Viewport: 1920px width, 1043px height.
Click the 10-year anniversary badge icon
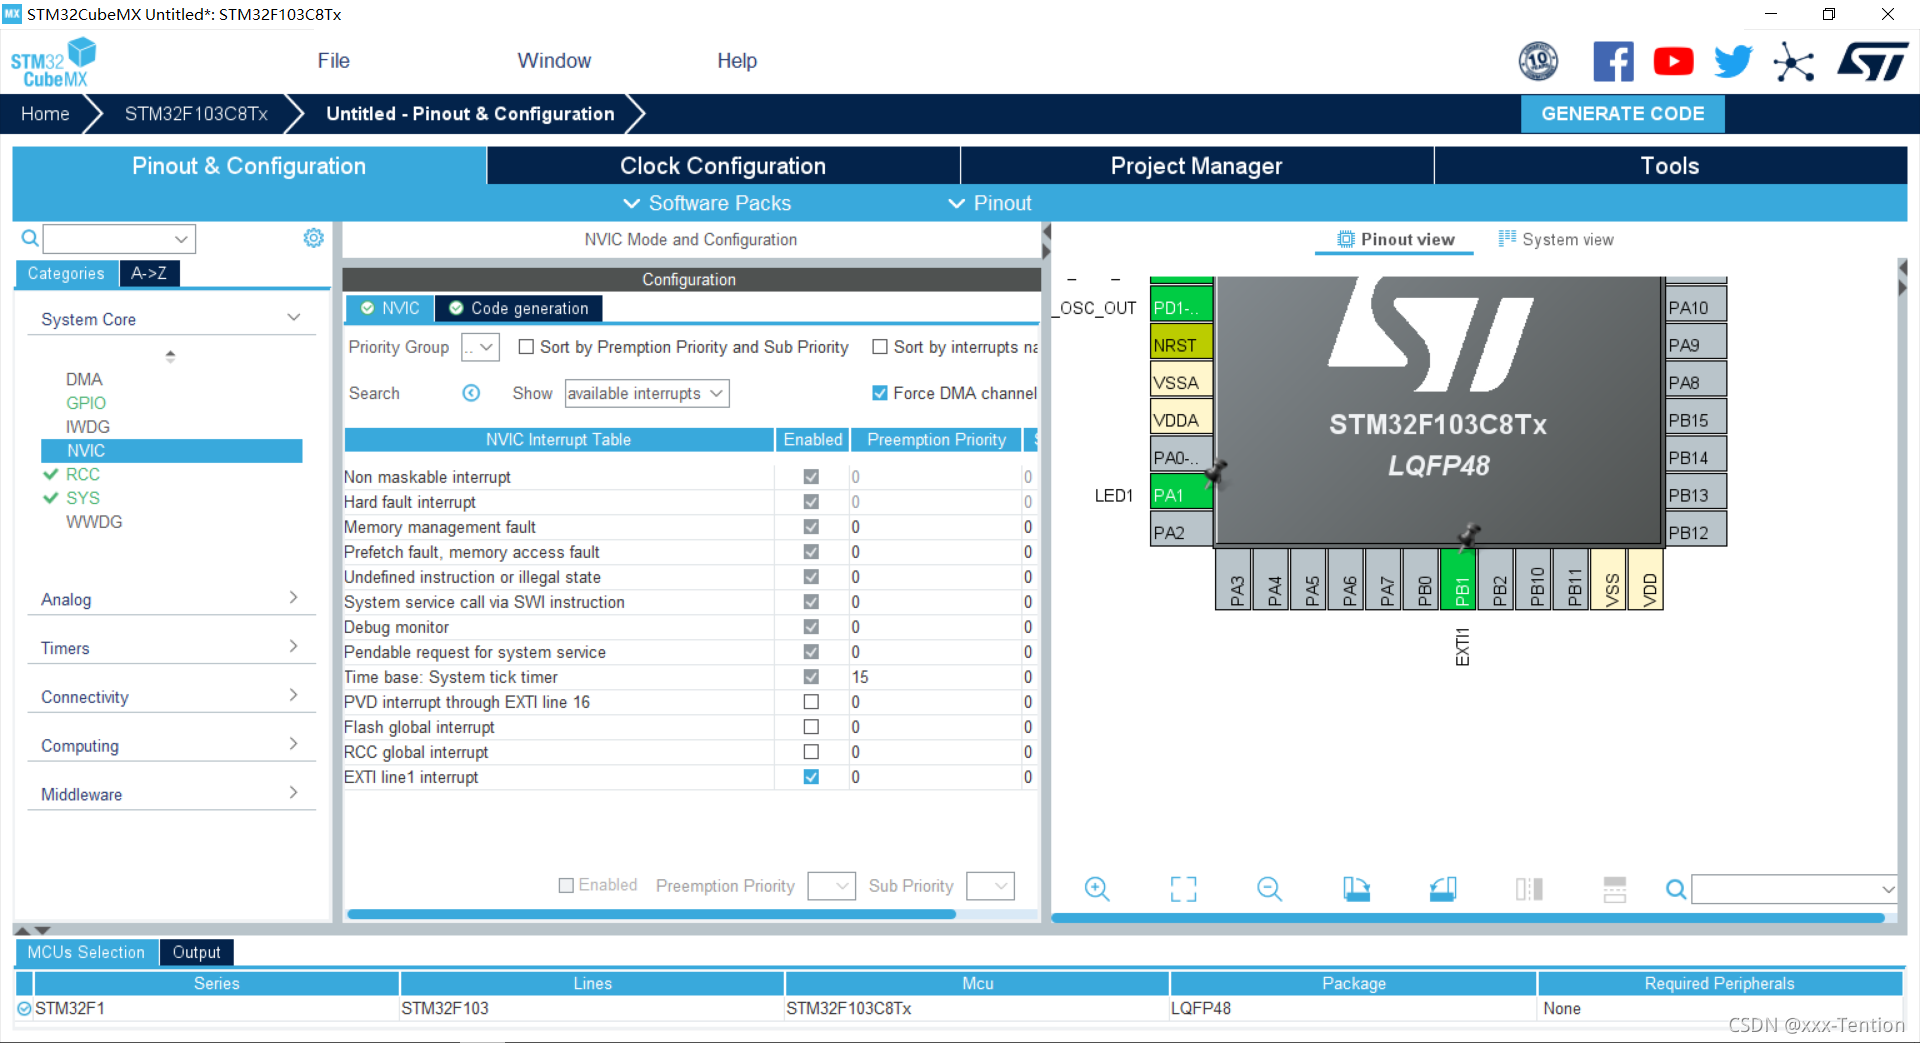tap(1538, 62)
